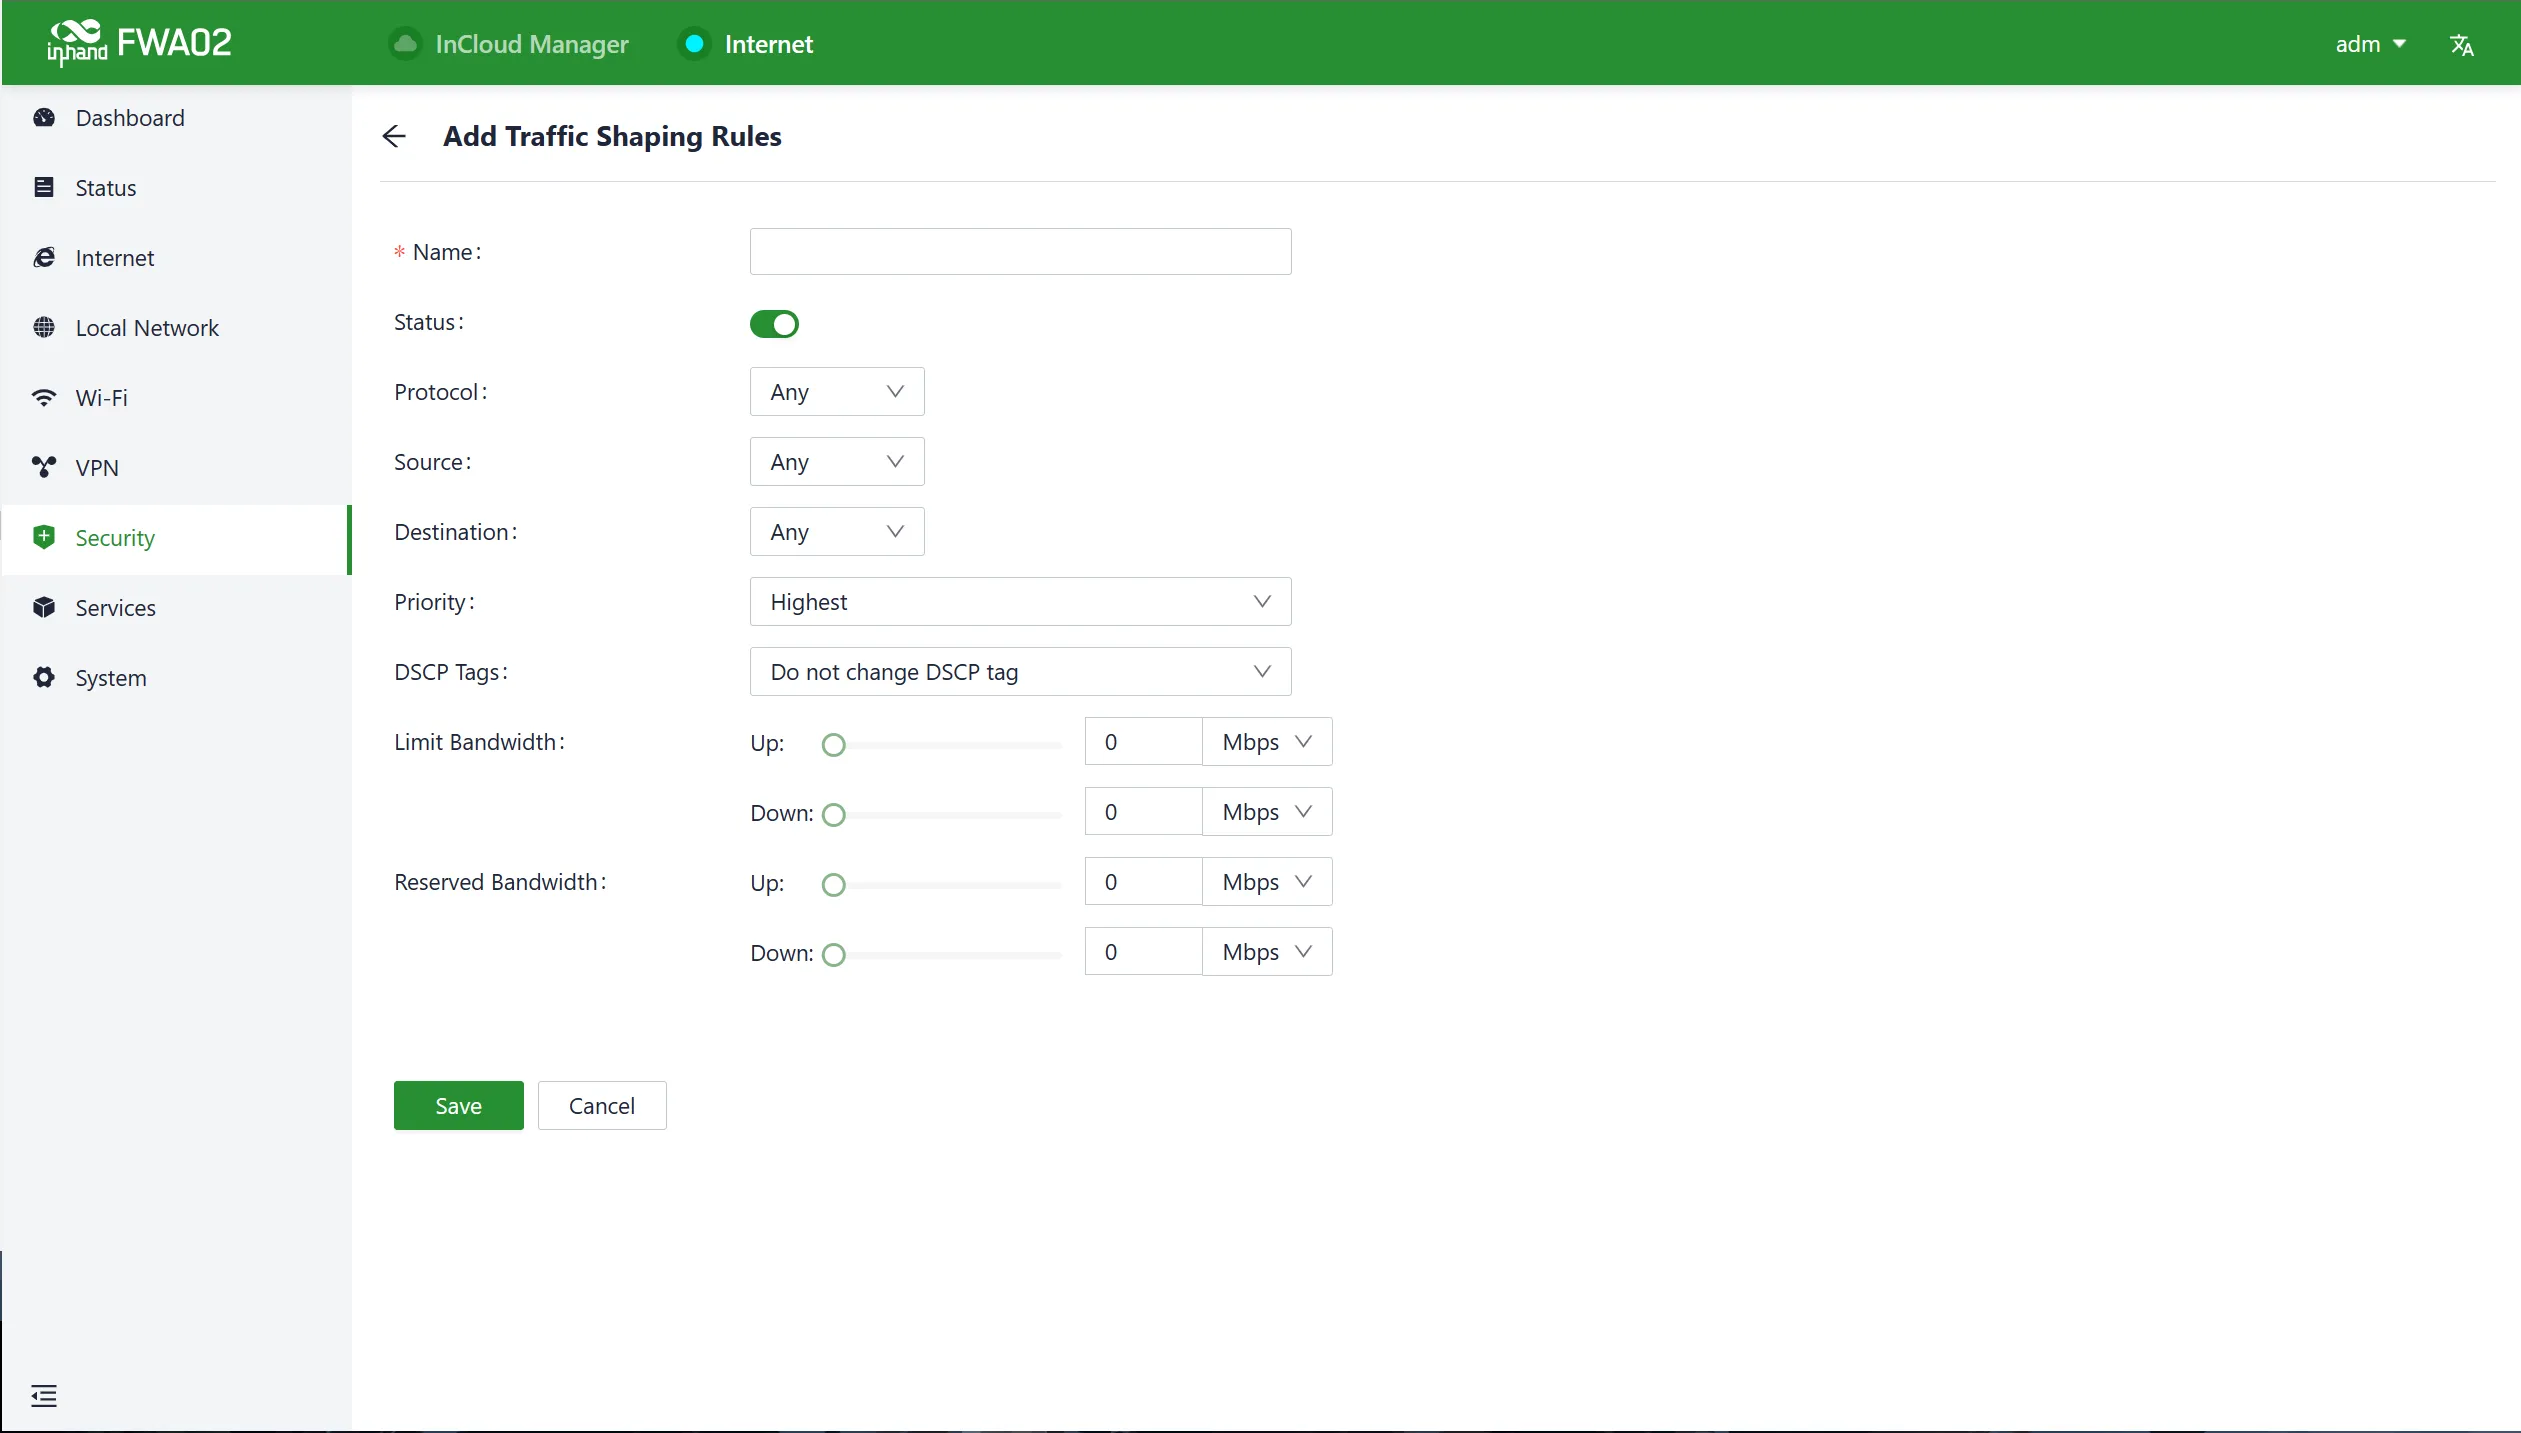The image size is (2521, 1433).
Task: Click the Cancel button
Action: [x=602, y=1106]
